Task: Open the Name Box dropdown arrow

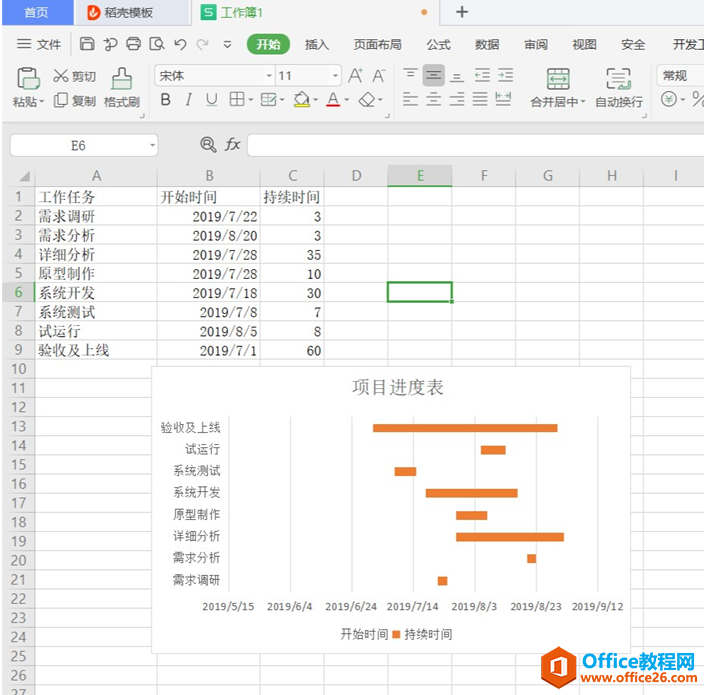Action: pos(152,145)
